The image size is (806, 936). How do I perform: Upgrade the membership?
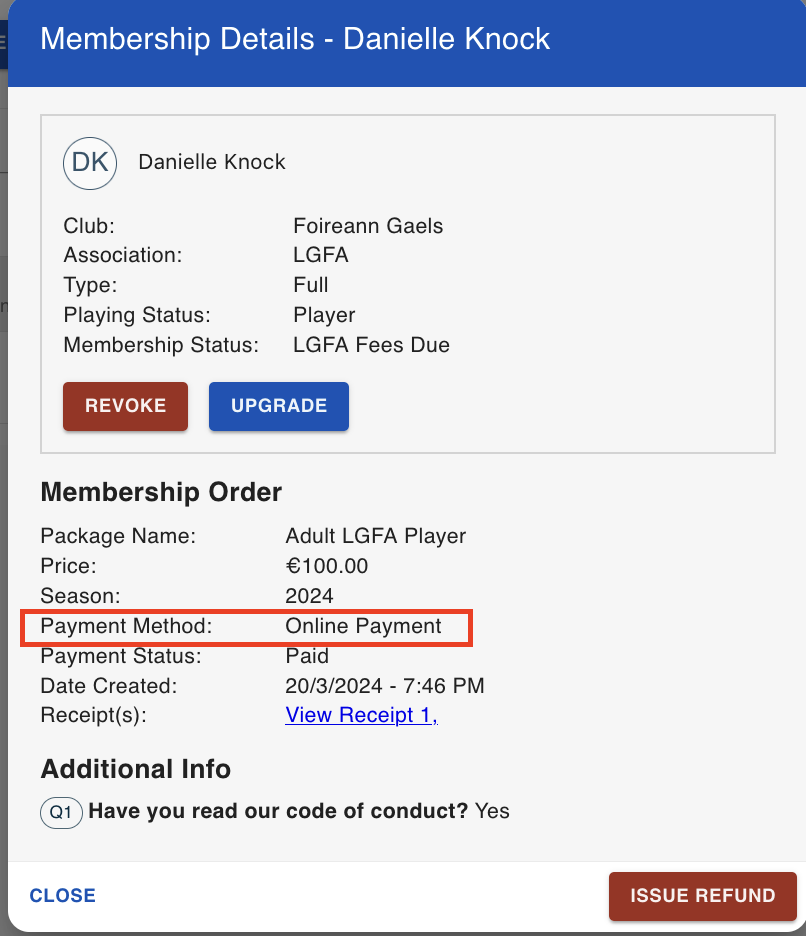279,406
